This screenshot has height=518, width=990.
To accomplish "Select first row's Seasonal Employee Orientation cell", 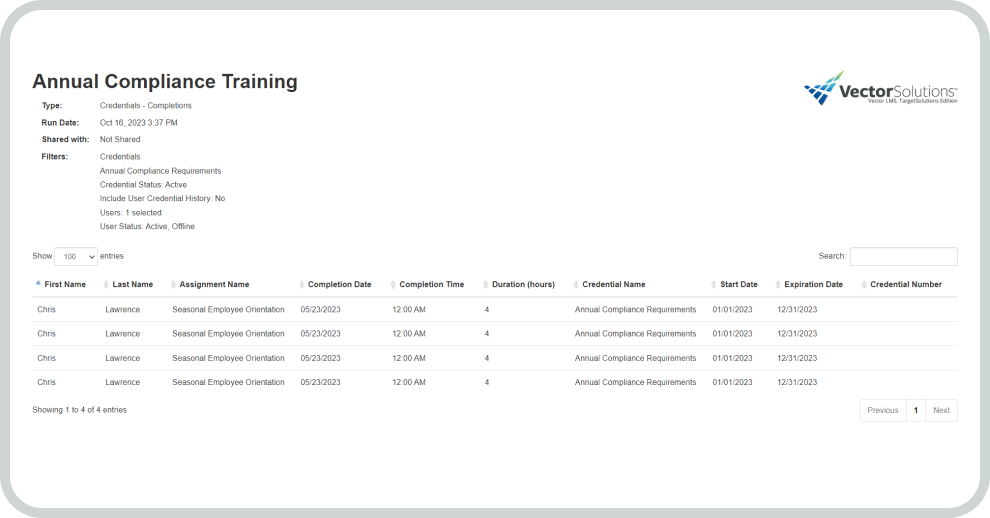I will click(x=228, y=310).
